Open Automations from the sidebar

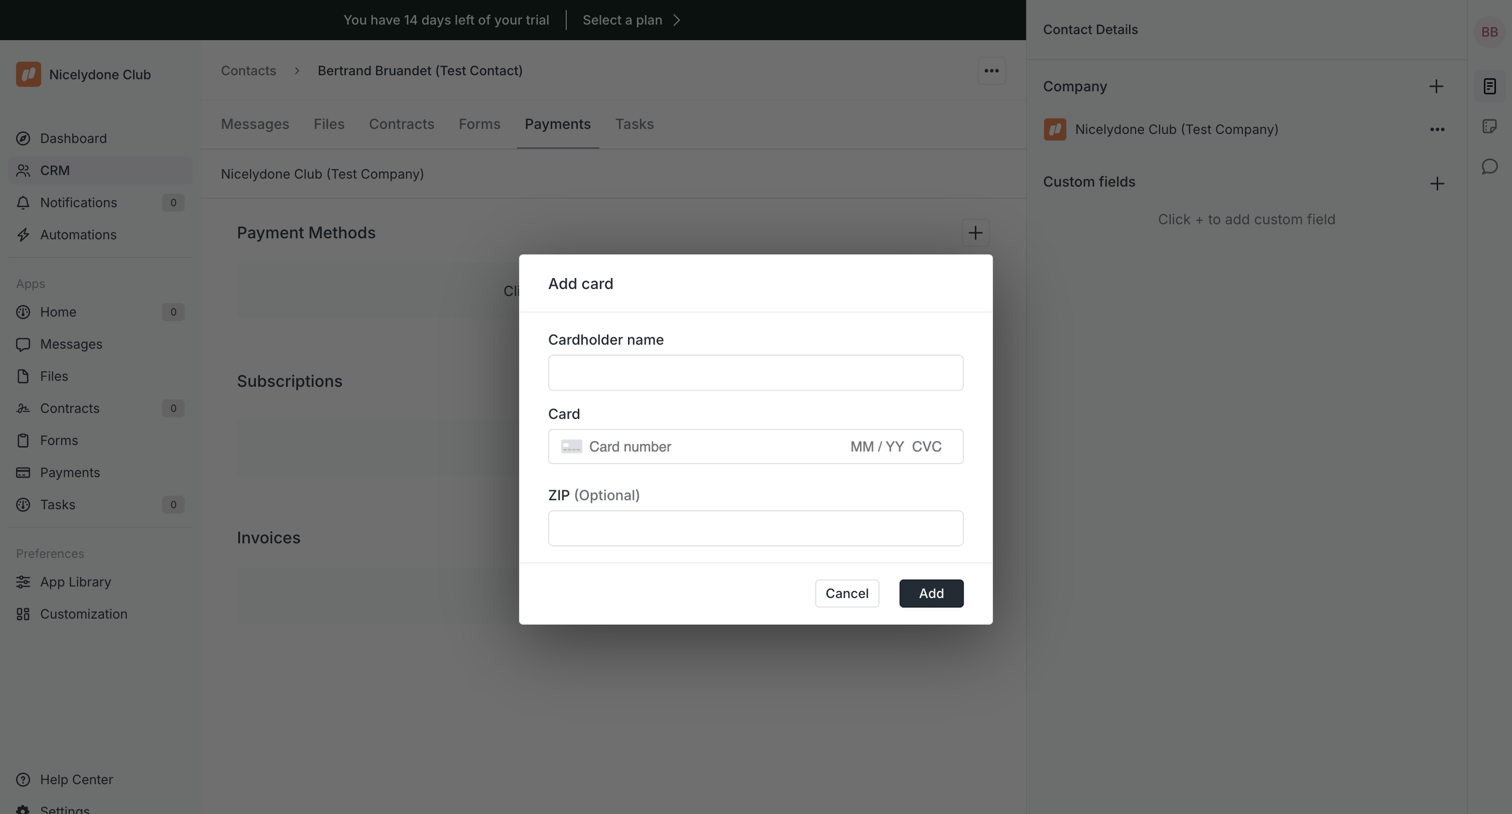[100, 234]
